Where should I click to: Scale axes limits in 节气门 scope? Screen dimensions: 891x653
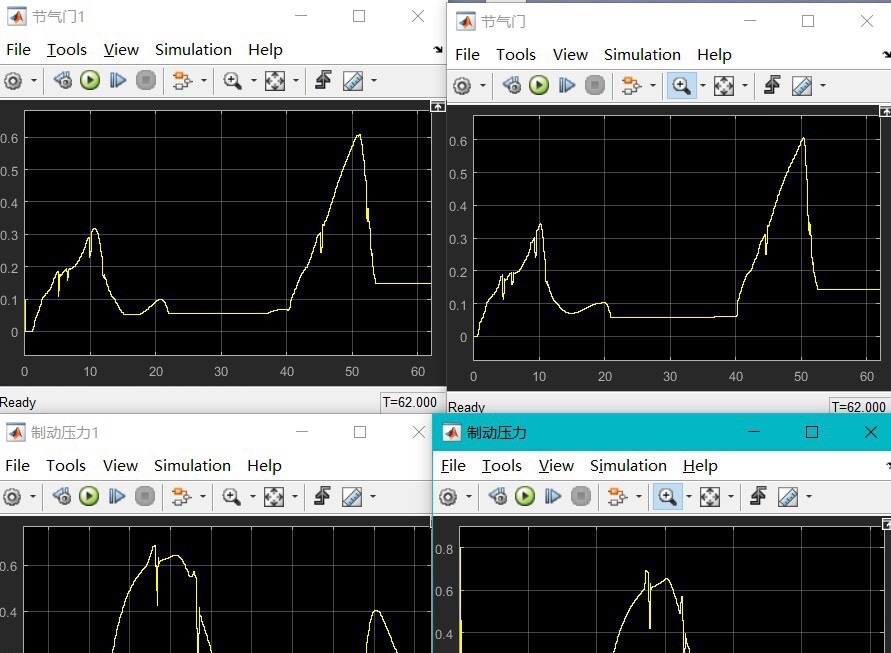[x=724, y=86]
